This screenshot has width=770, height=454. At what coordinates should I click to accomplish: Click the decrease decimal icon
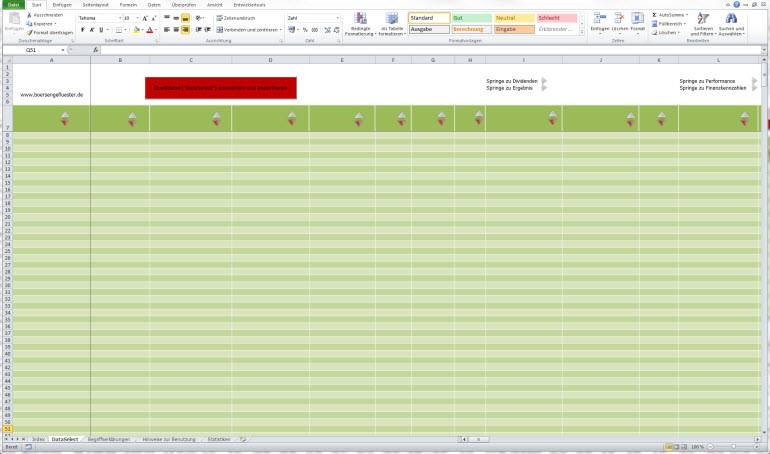click(x=336, y=30)
